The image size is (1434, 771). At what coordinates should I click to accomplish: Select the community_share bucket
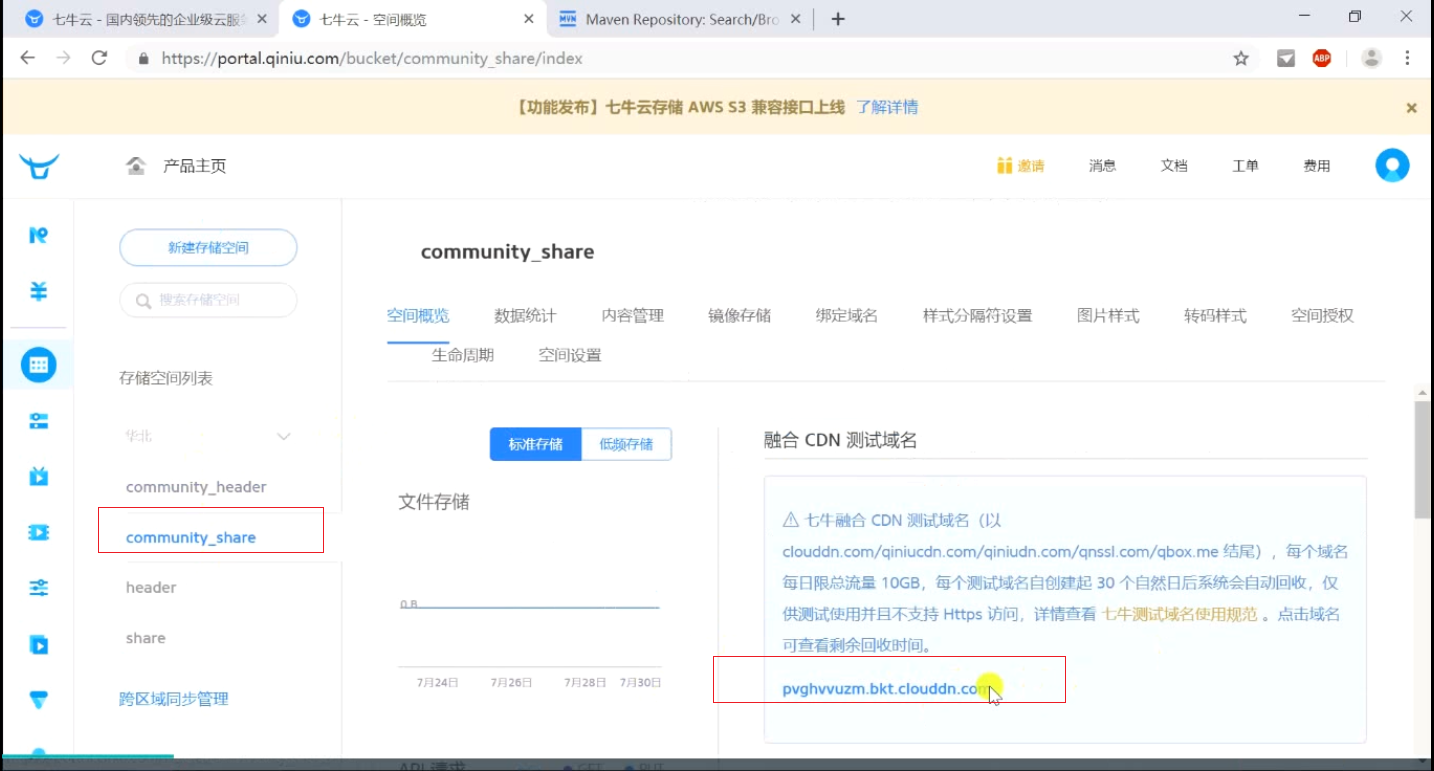point(191,538)
